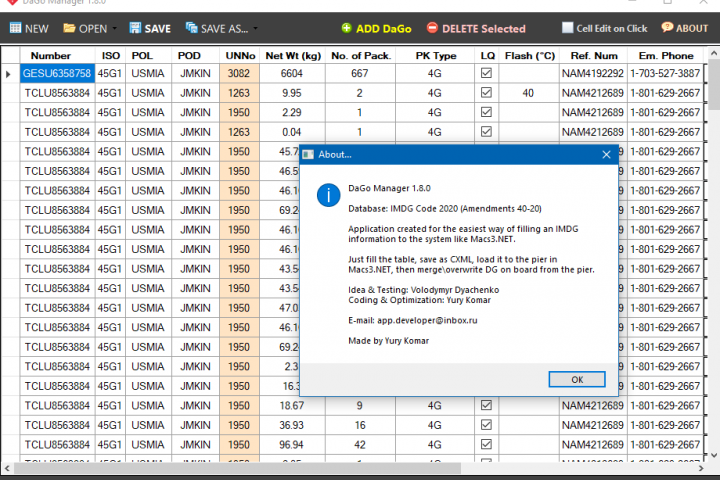The width and height of the screenshot is (720, 480).
Task: Toggle Cell Edit on Click checkbox
Action: click(568, 28)
